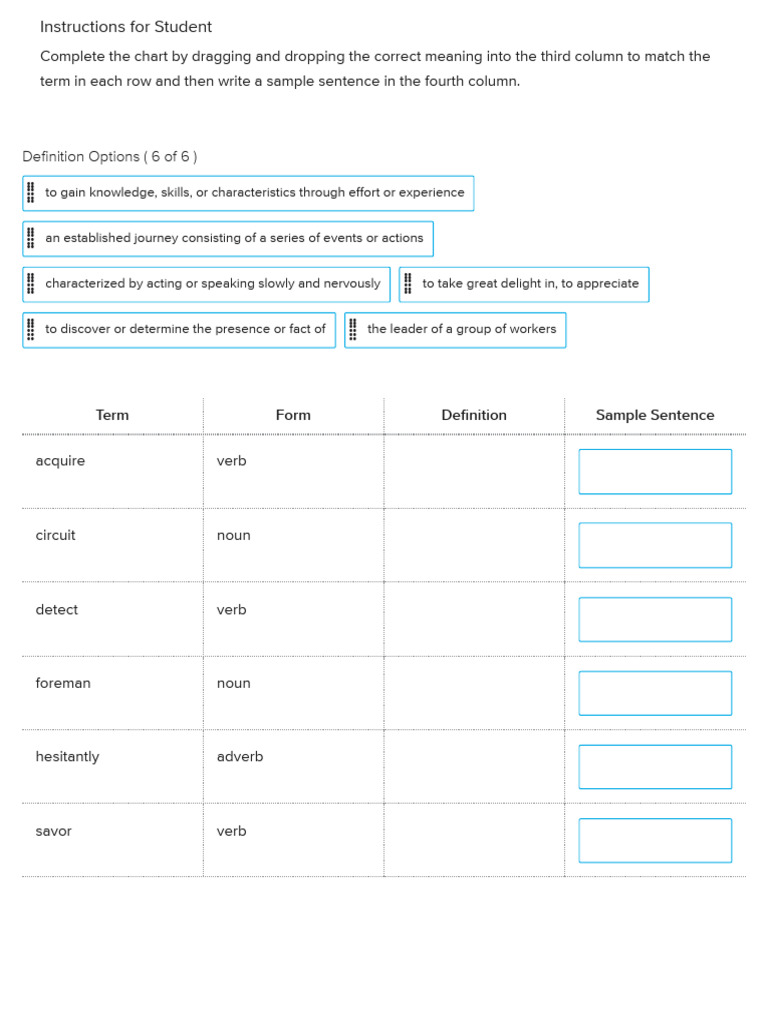Screen dimensions: 768x1024
Task: Click drag handle of 'an established journey' option
Action: (x=31, y=238)
